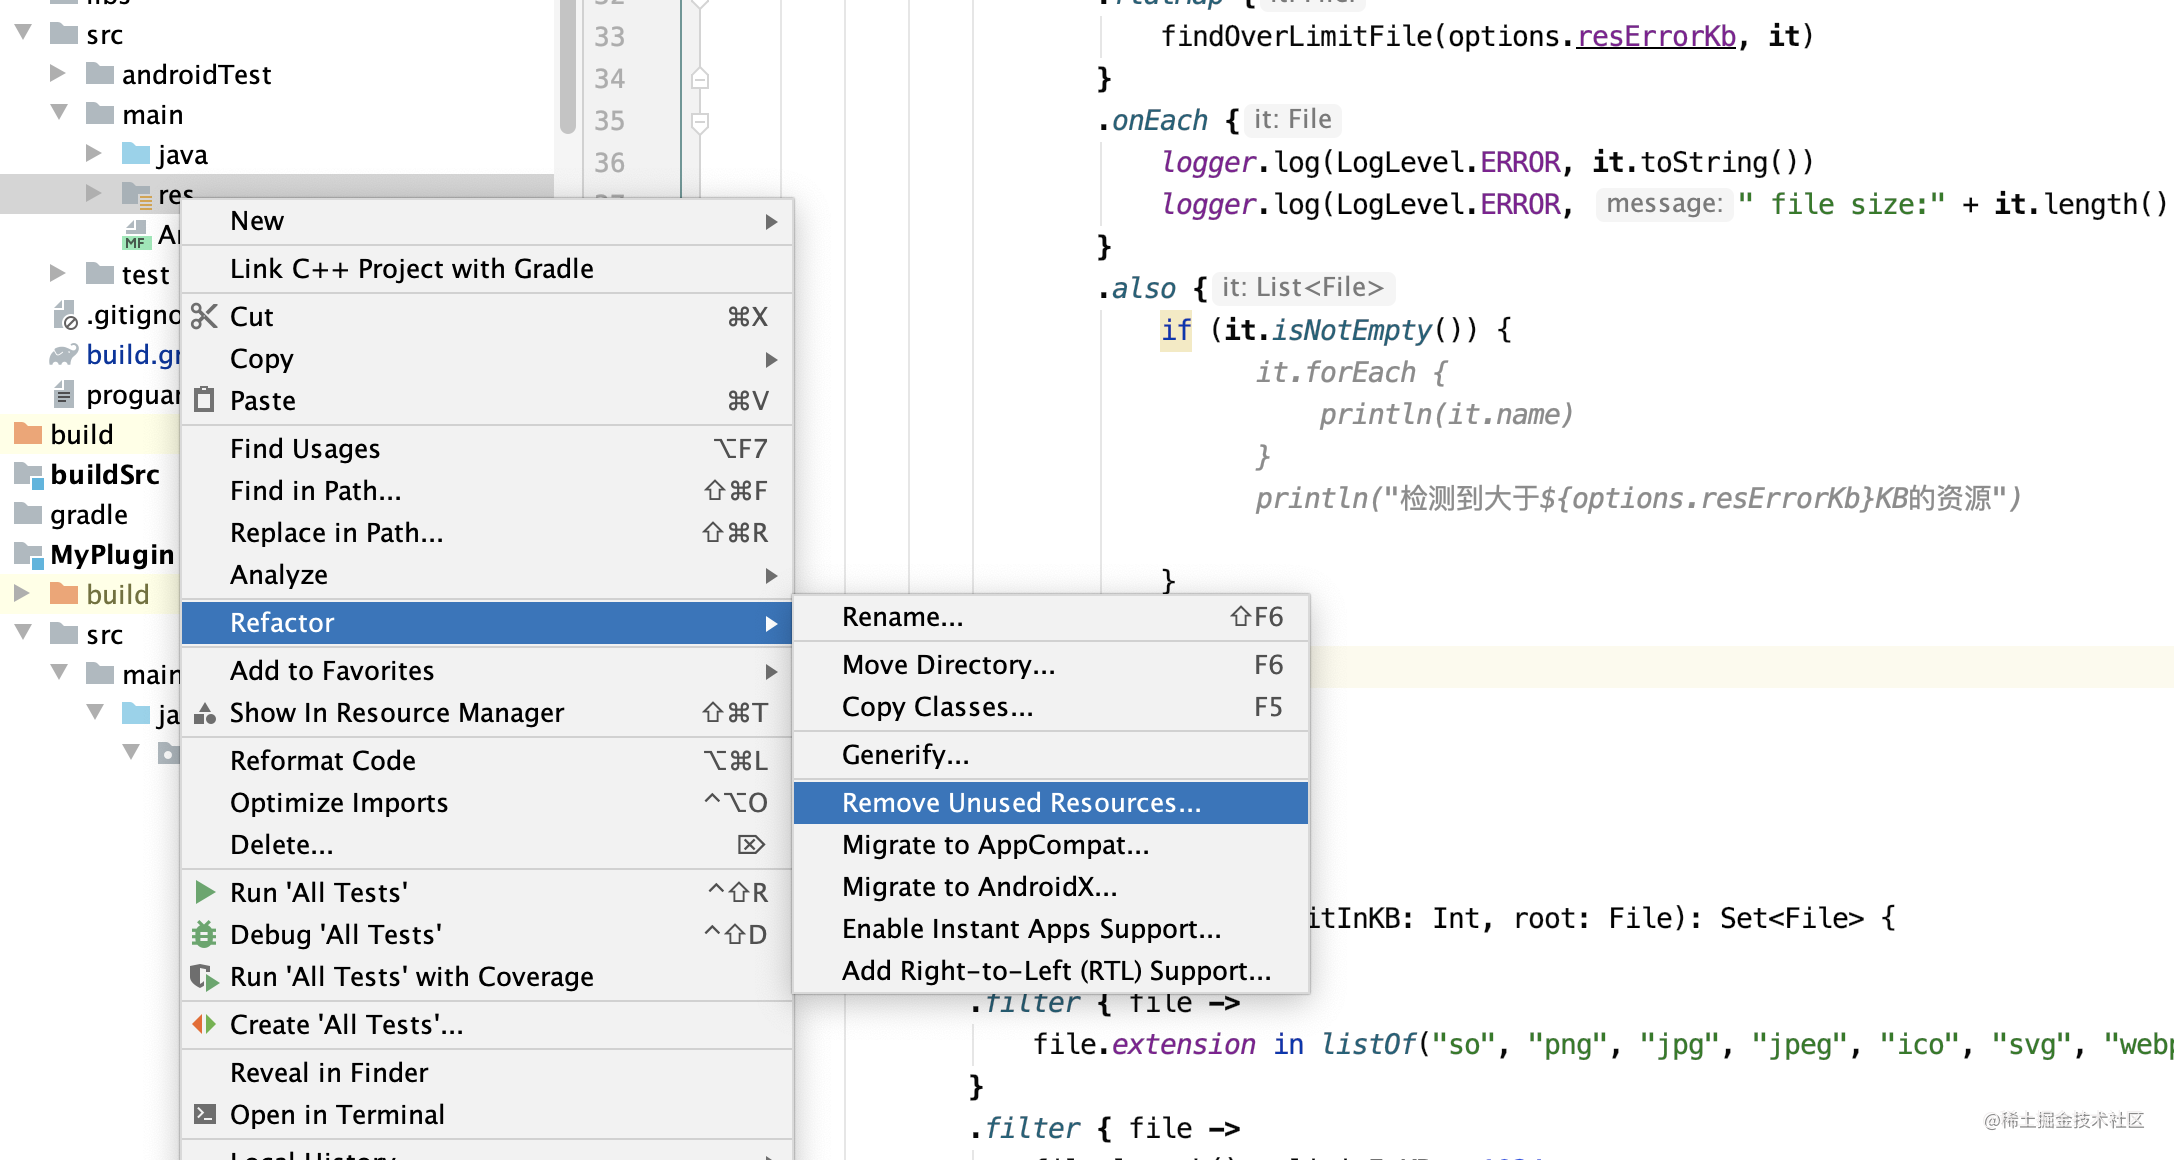Click the Show In Resource Manager icon
Screen dimensions: 2174x1160
[x=204, y=712]
